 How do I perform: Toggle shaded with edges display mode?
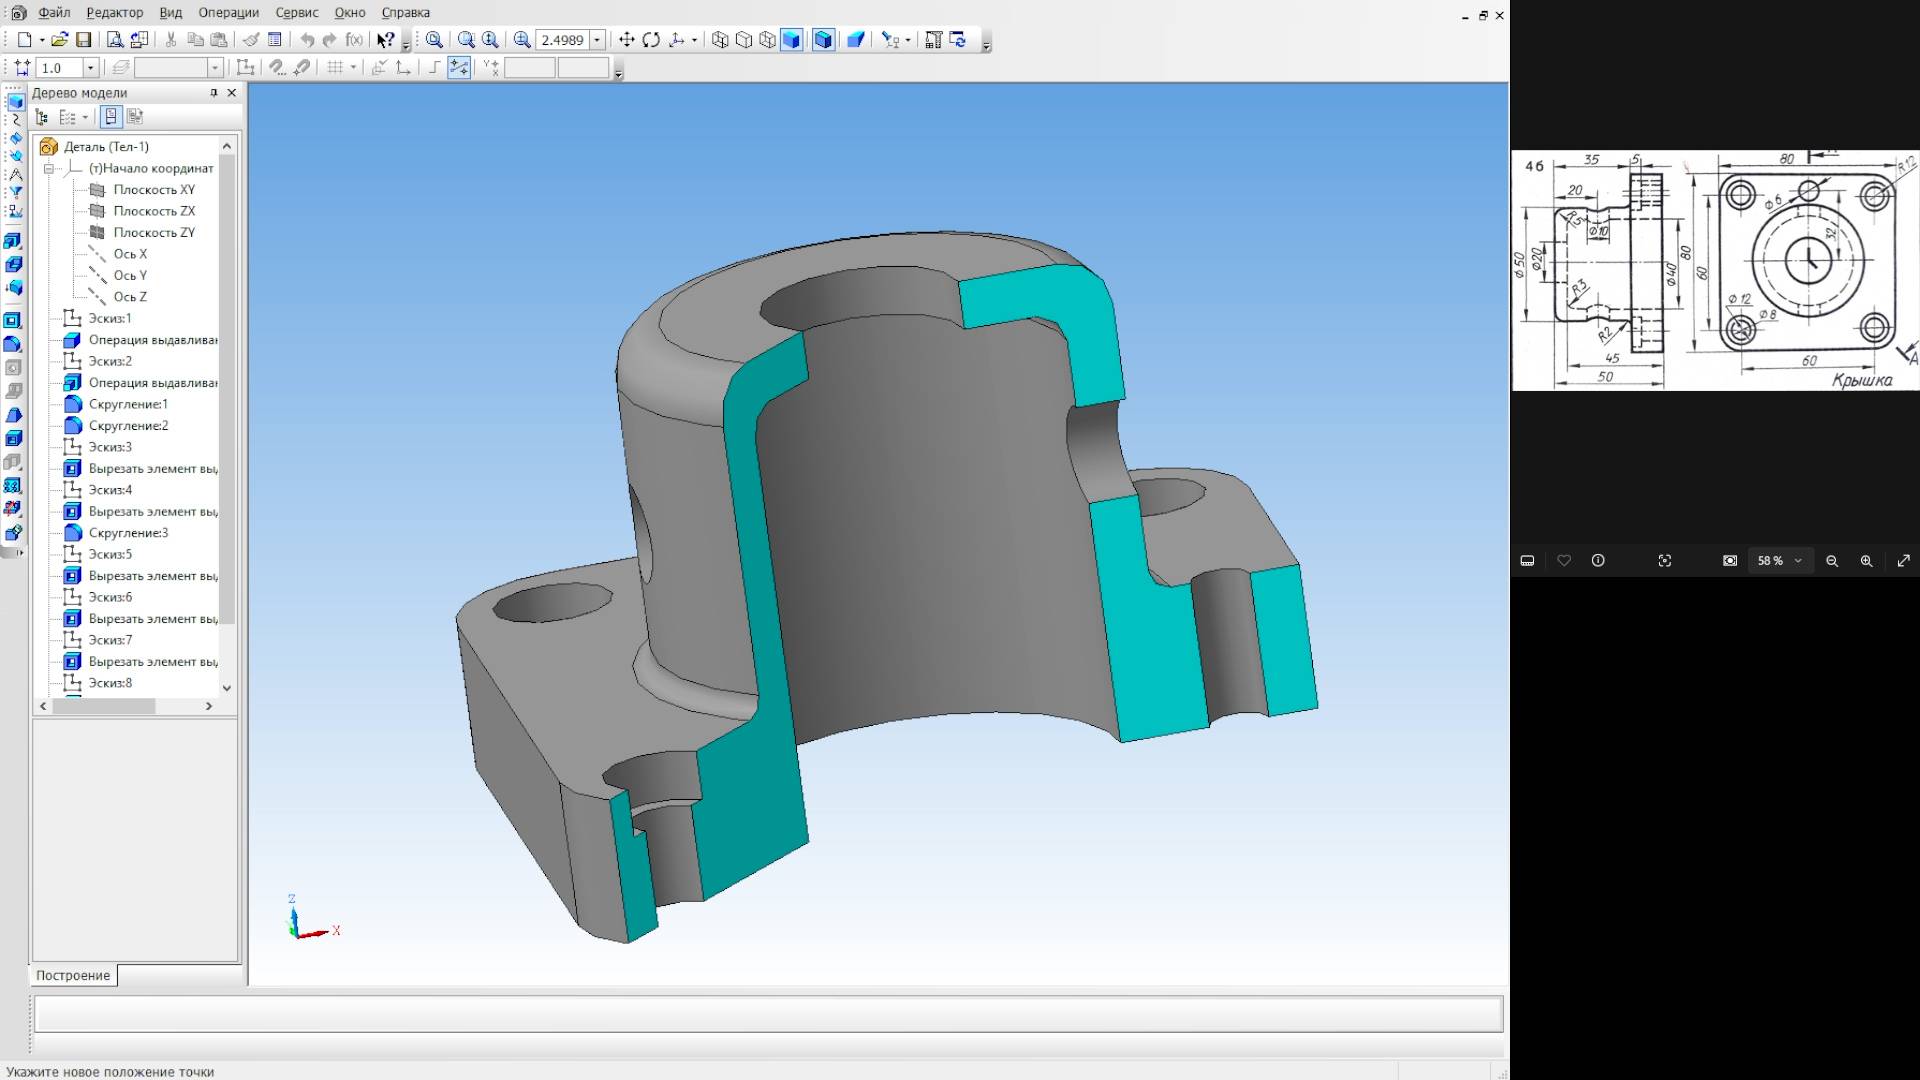point(823,40)
